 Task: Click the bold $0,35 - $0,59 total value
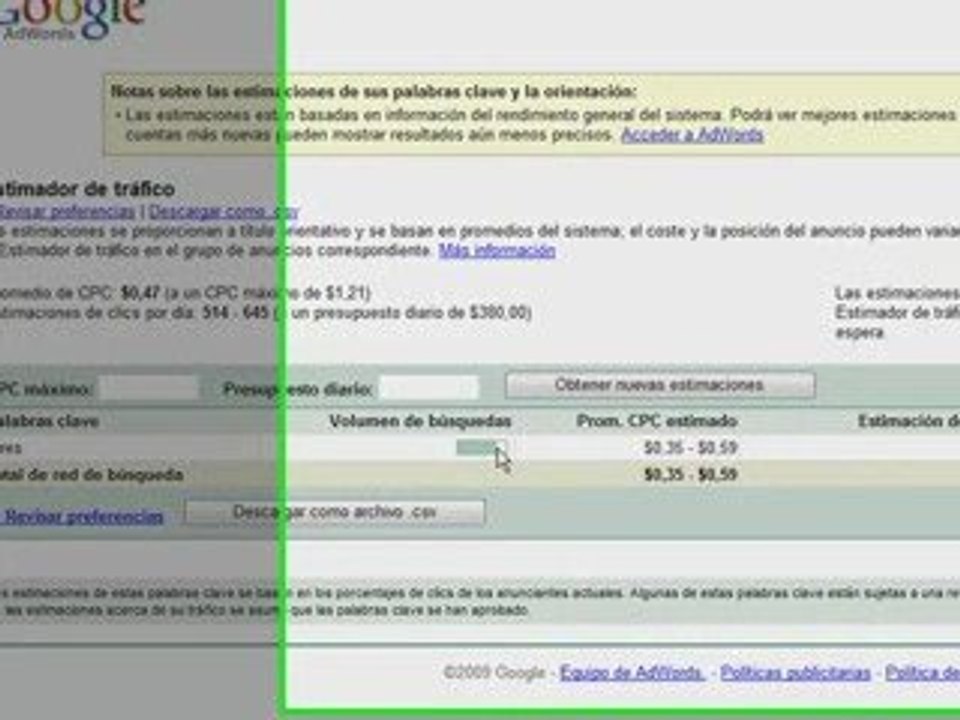[691, 474]
